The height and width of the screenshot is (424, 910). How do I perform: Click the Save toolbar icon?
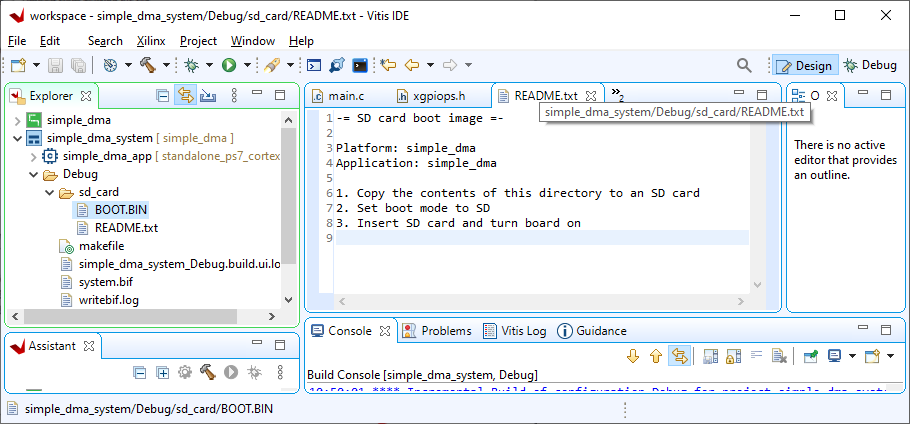click(55, 66)
